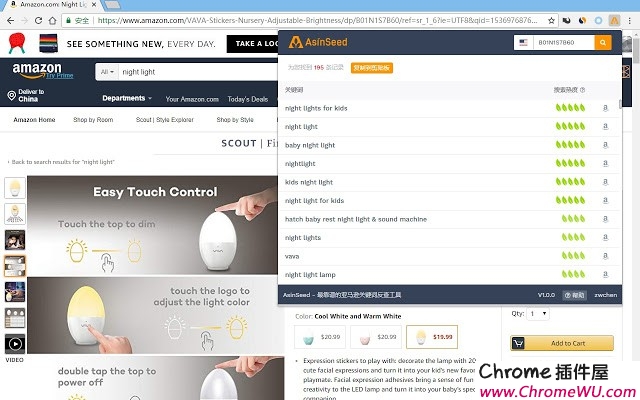Open Today's Deals navigation item

248,99
